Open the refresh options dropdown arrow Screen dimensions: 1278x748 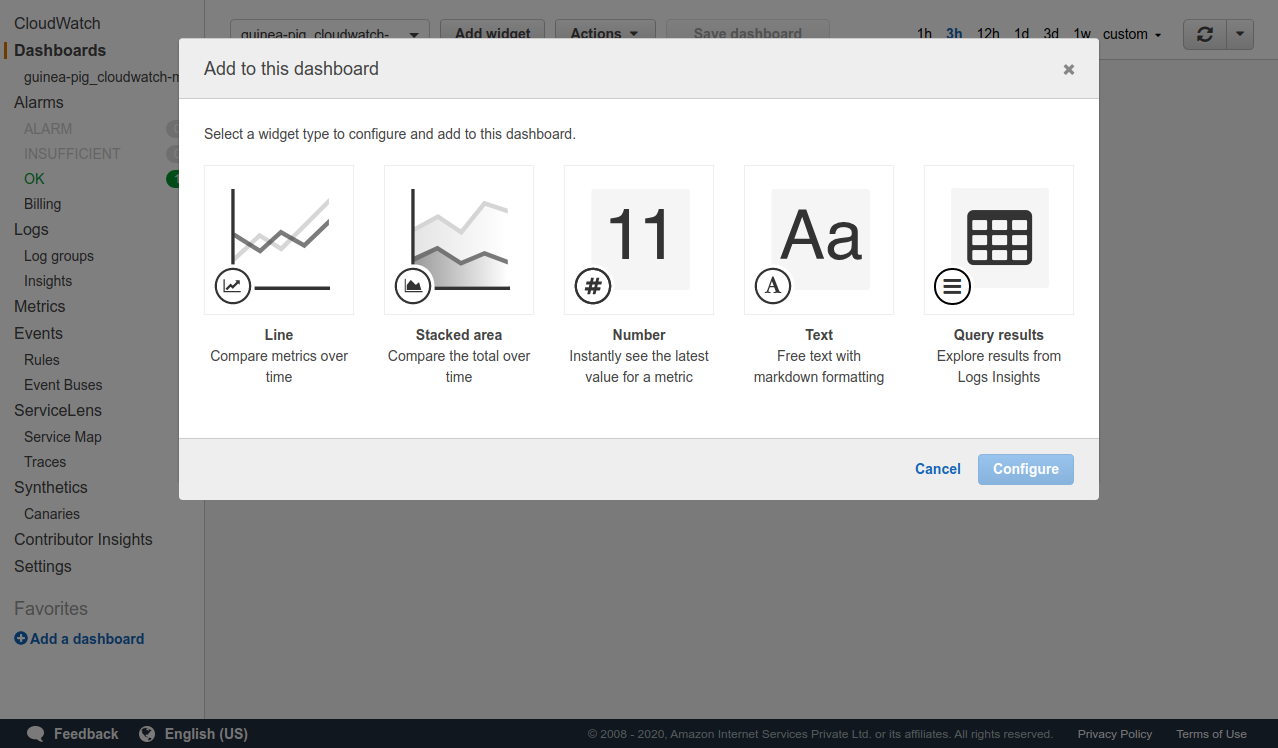point(1240,34)
